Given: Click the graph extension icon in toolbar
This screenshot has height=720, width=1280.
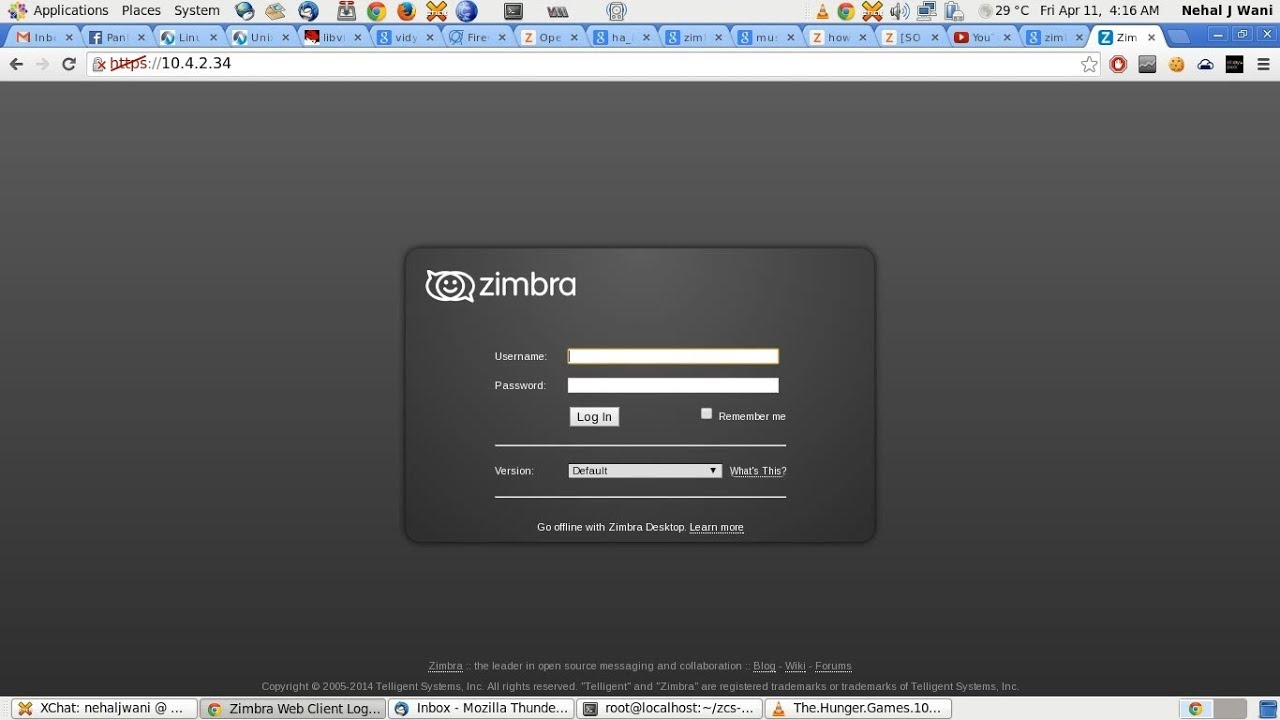Looking at the screenshot, I should point(1148,64).
